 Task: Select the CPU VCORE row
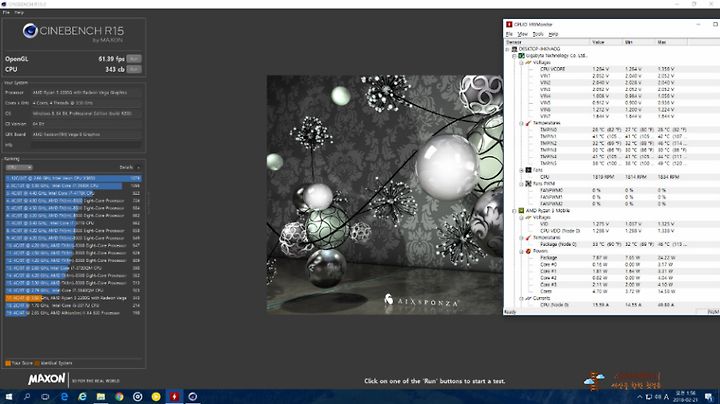pyautogui.click(x=612, y=69)
